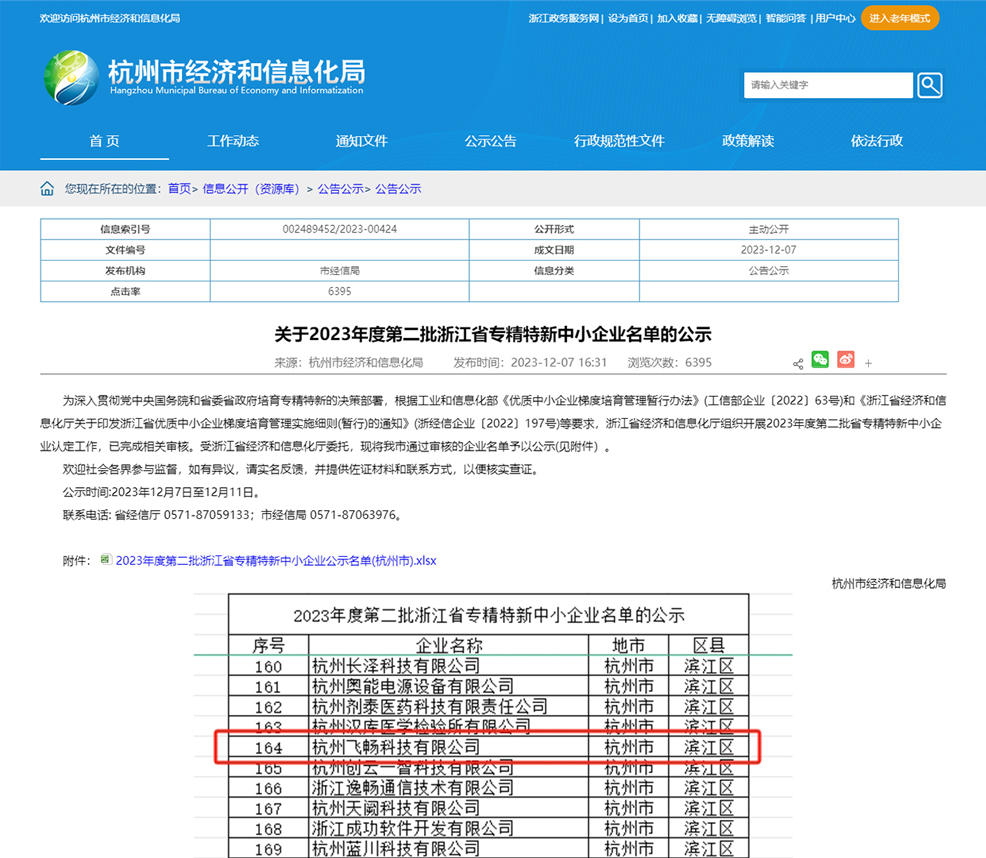Click 无障碍浏览 accessibility link
The height and width of the screenshot is (858, 986).
click(x=731, y=18)
